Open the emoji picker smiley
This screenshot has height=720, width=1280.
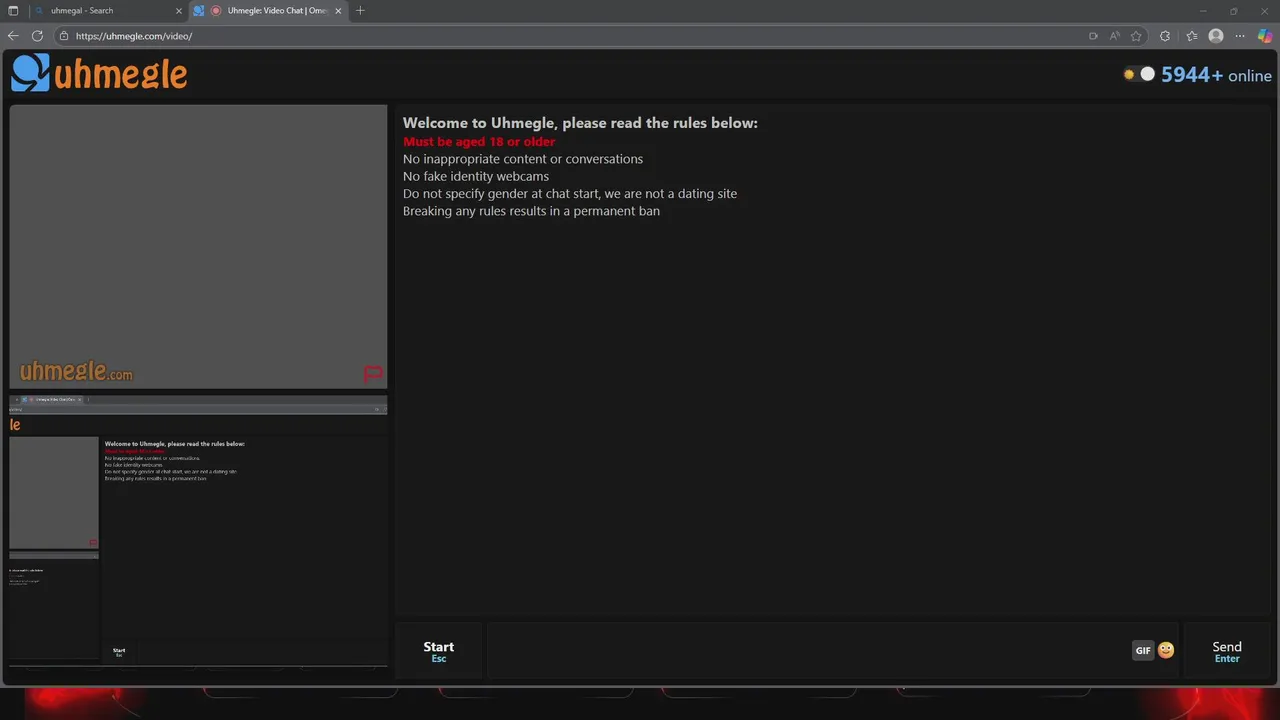coord(1166,650)
